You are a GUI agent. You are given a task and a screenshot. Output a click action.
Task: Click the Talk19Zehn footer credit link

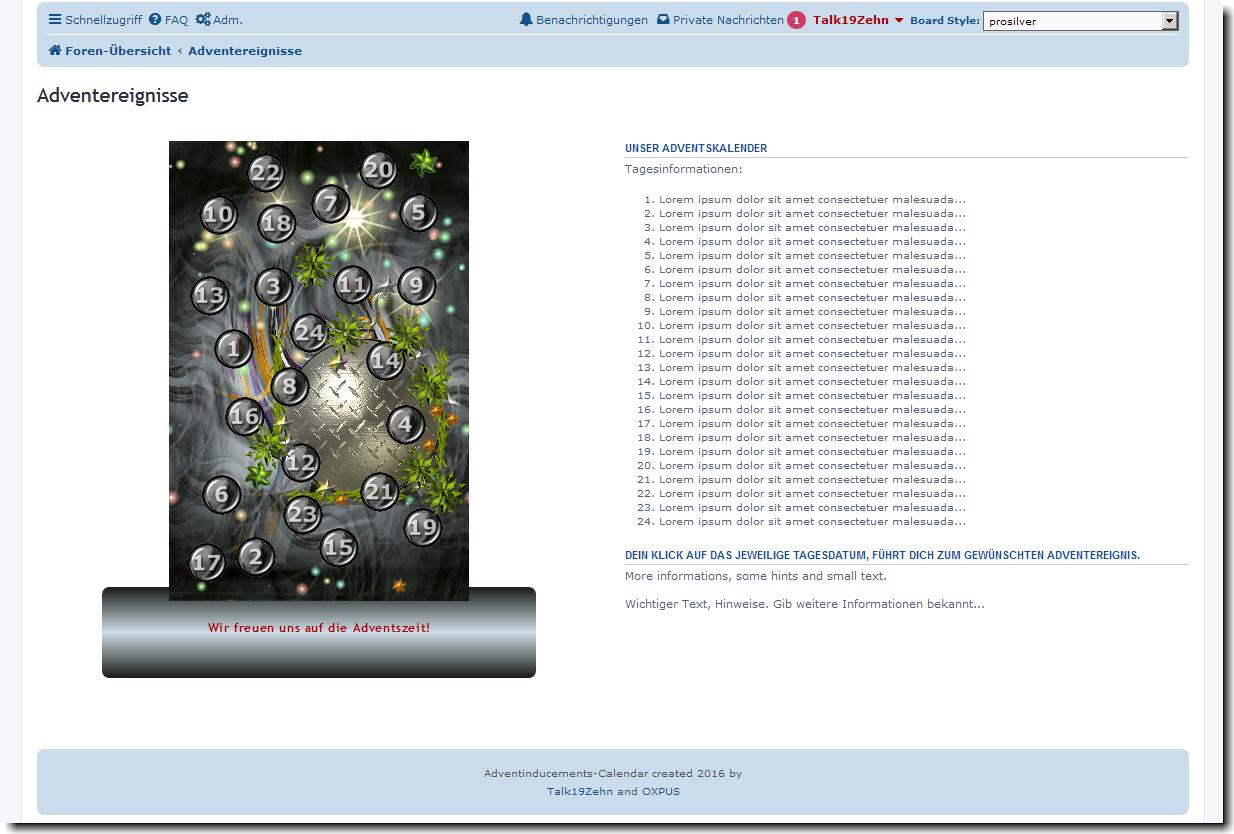point(579,791)
